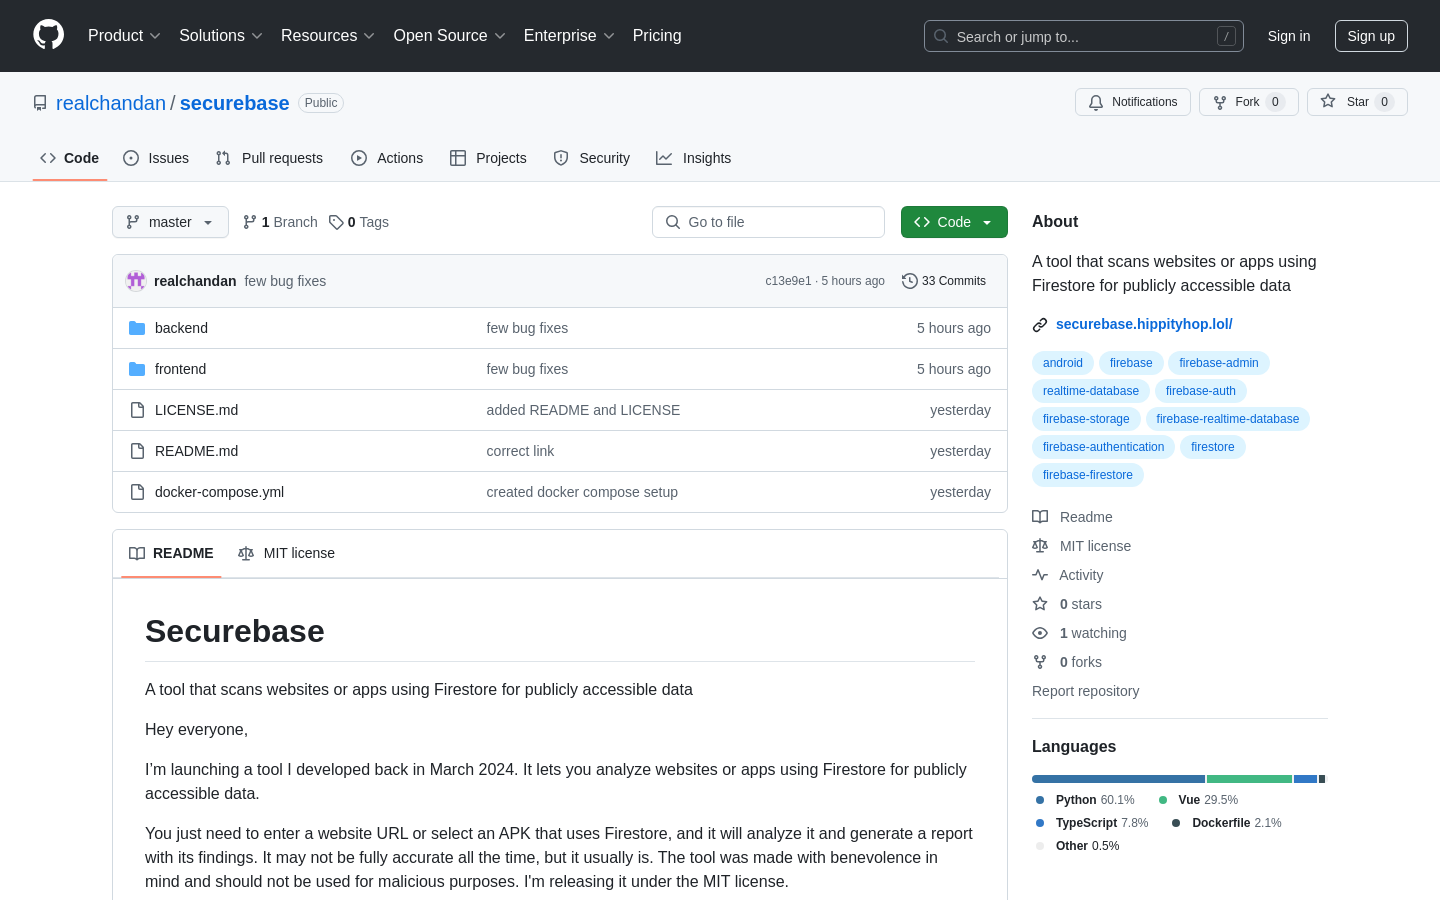Click the docker-compose.yml file icon

tap(137, 492)
